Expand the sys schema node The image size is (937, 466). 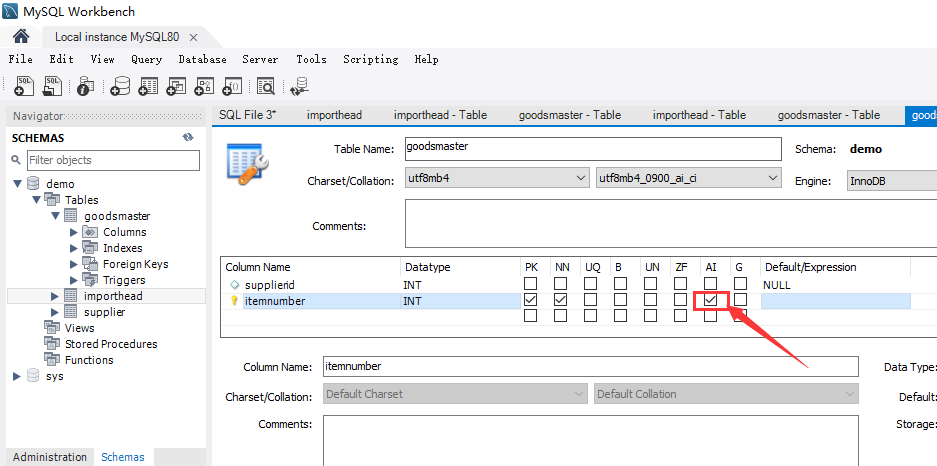[x=17, y=376]
